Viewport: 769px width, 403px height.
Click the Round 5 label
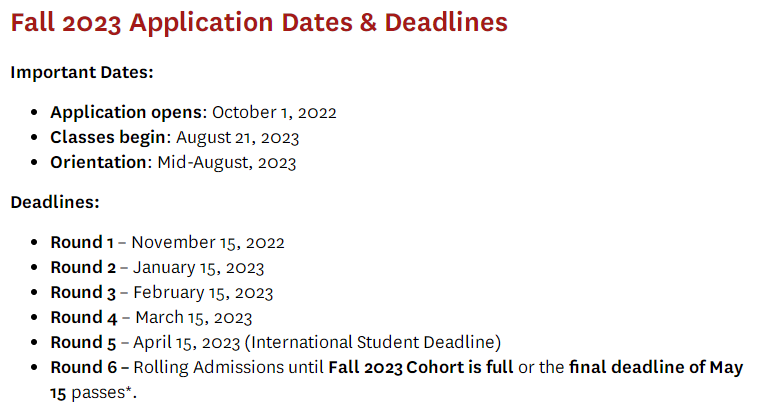(83, 342)
